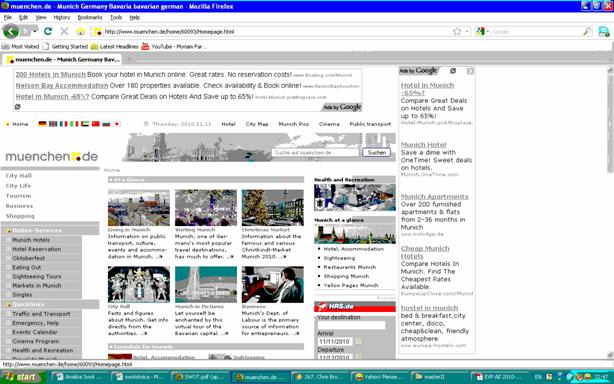Open Living in Munich thumbnail image
This screenshot has width=614, height=384.
[x=139, y=207]
